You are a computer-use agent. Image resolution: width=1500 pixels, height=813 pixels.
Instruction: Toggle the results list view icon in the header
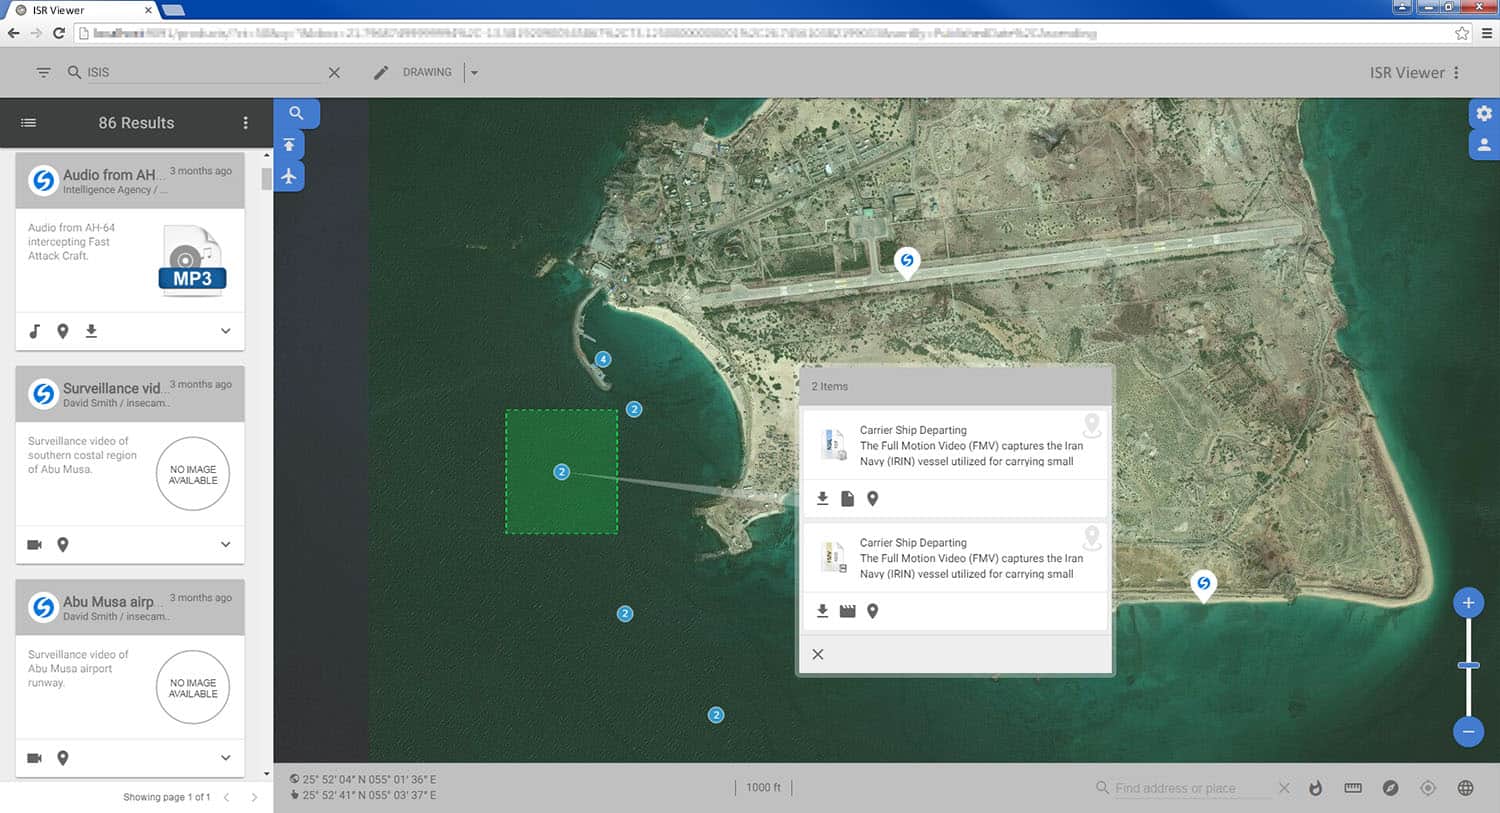(28, 122)
